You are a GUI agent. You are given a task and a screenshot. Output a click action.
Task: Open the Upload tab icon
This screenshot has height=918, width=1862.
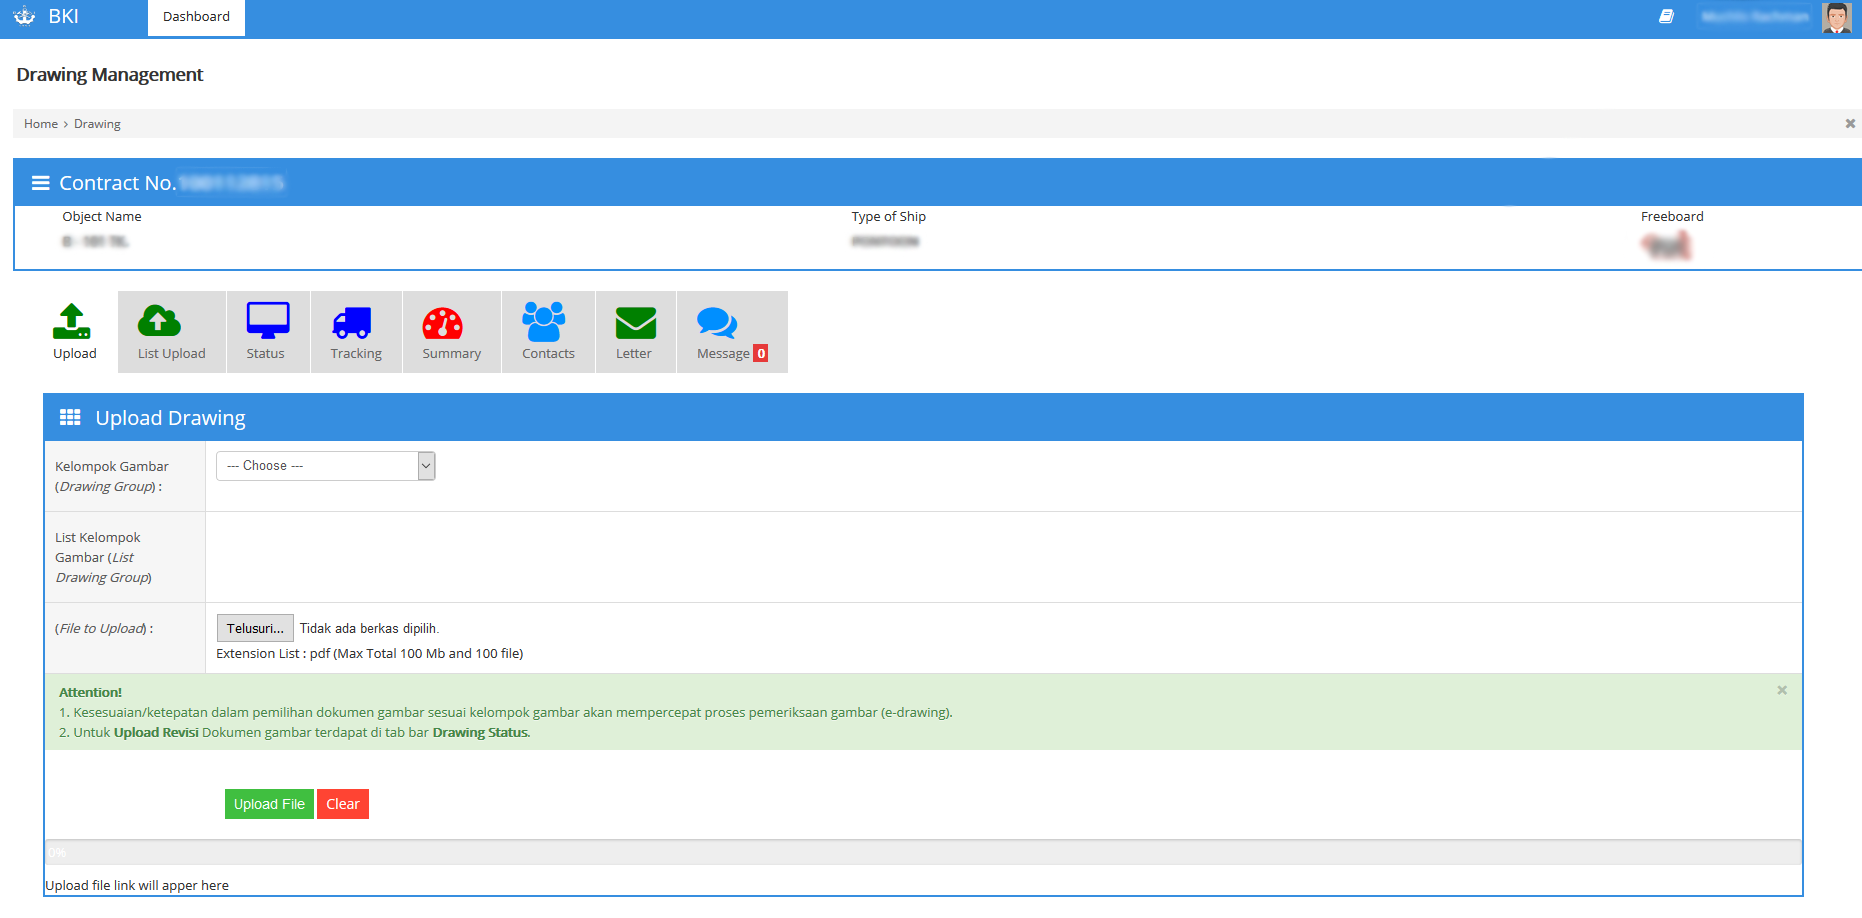(72, 322)
